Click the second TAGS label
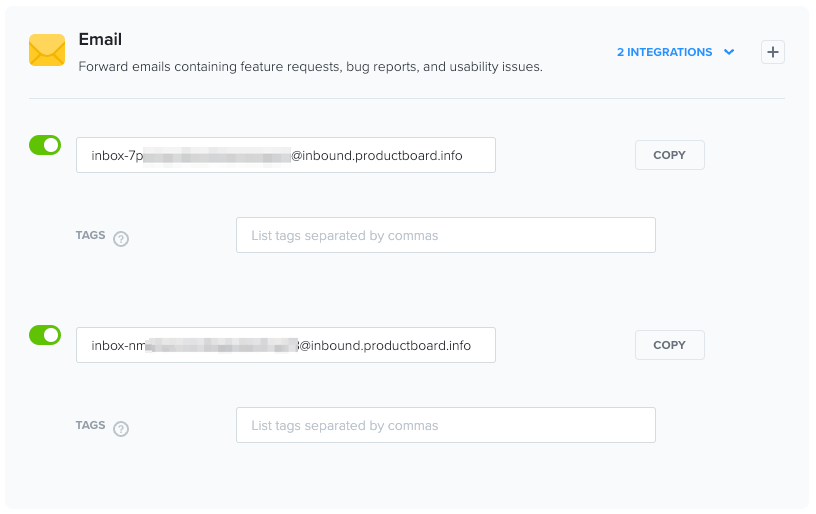The width and height of the screenshot is (816, 514). (91, 425)
